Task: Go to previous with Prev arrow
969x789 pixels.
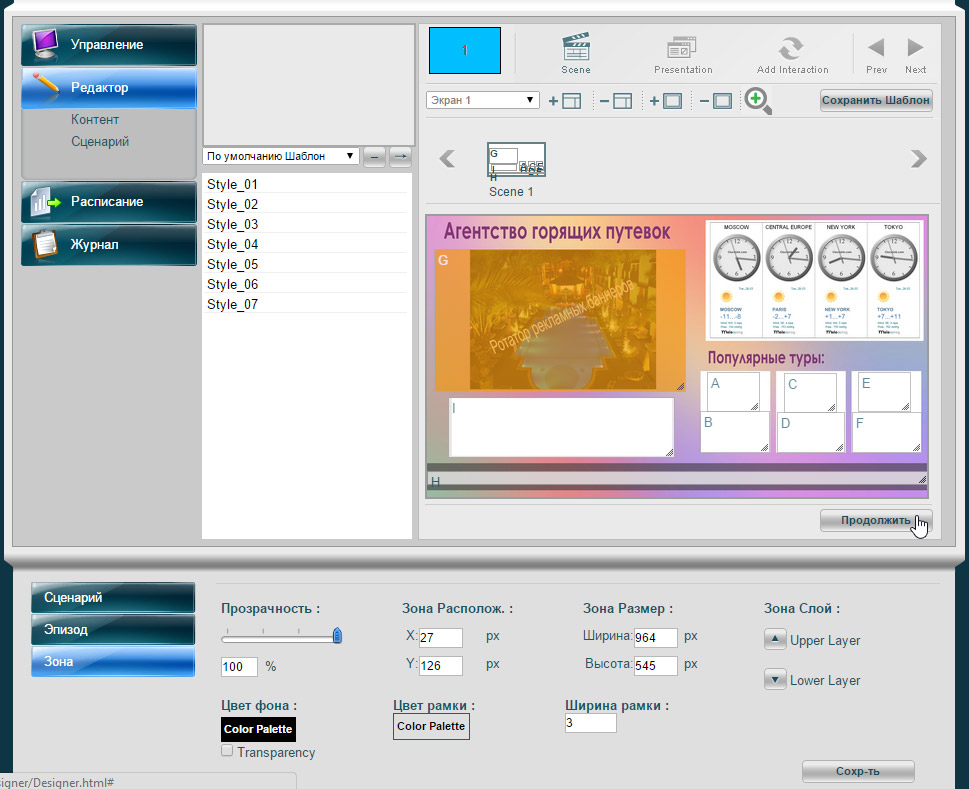Action: pyautogui.click(x=876, y=47)
